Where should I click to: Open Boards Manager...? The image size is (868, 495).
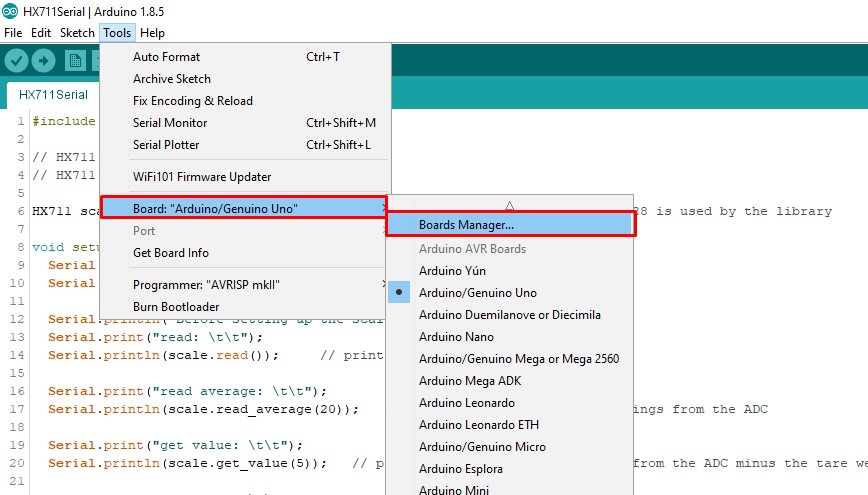coord(510,225)
